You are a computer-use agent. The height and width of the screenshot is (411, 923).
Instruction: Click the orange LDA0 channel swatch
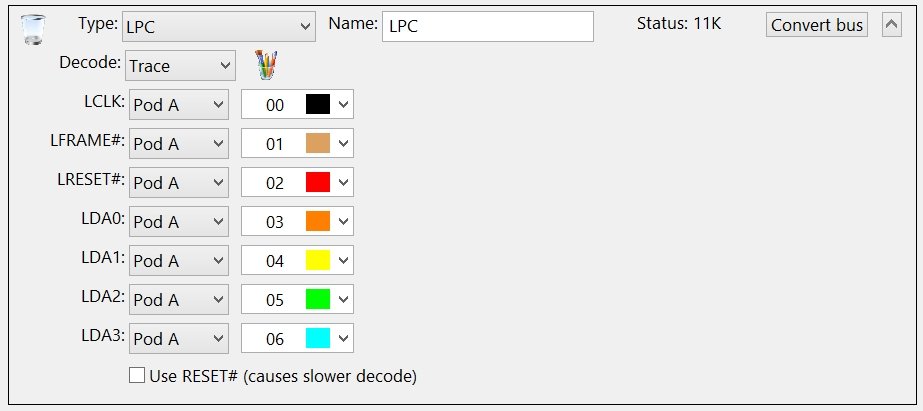tap(317, 222)
